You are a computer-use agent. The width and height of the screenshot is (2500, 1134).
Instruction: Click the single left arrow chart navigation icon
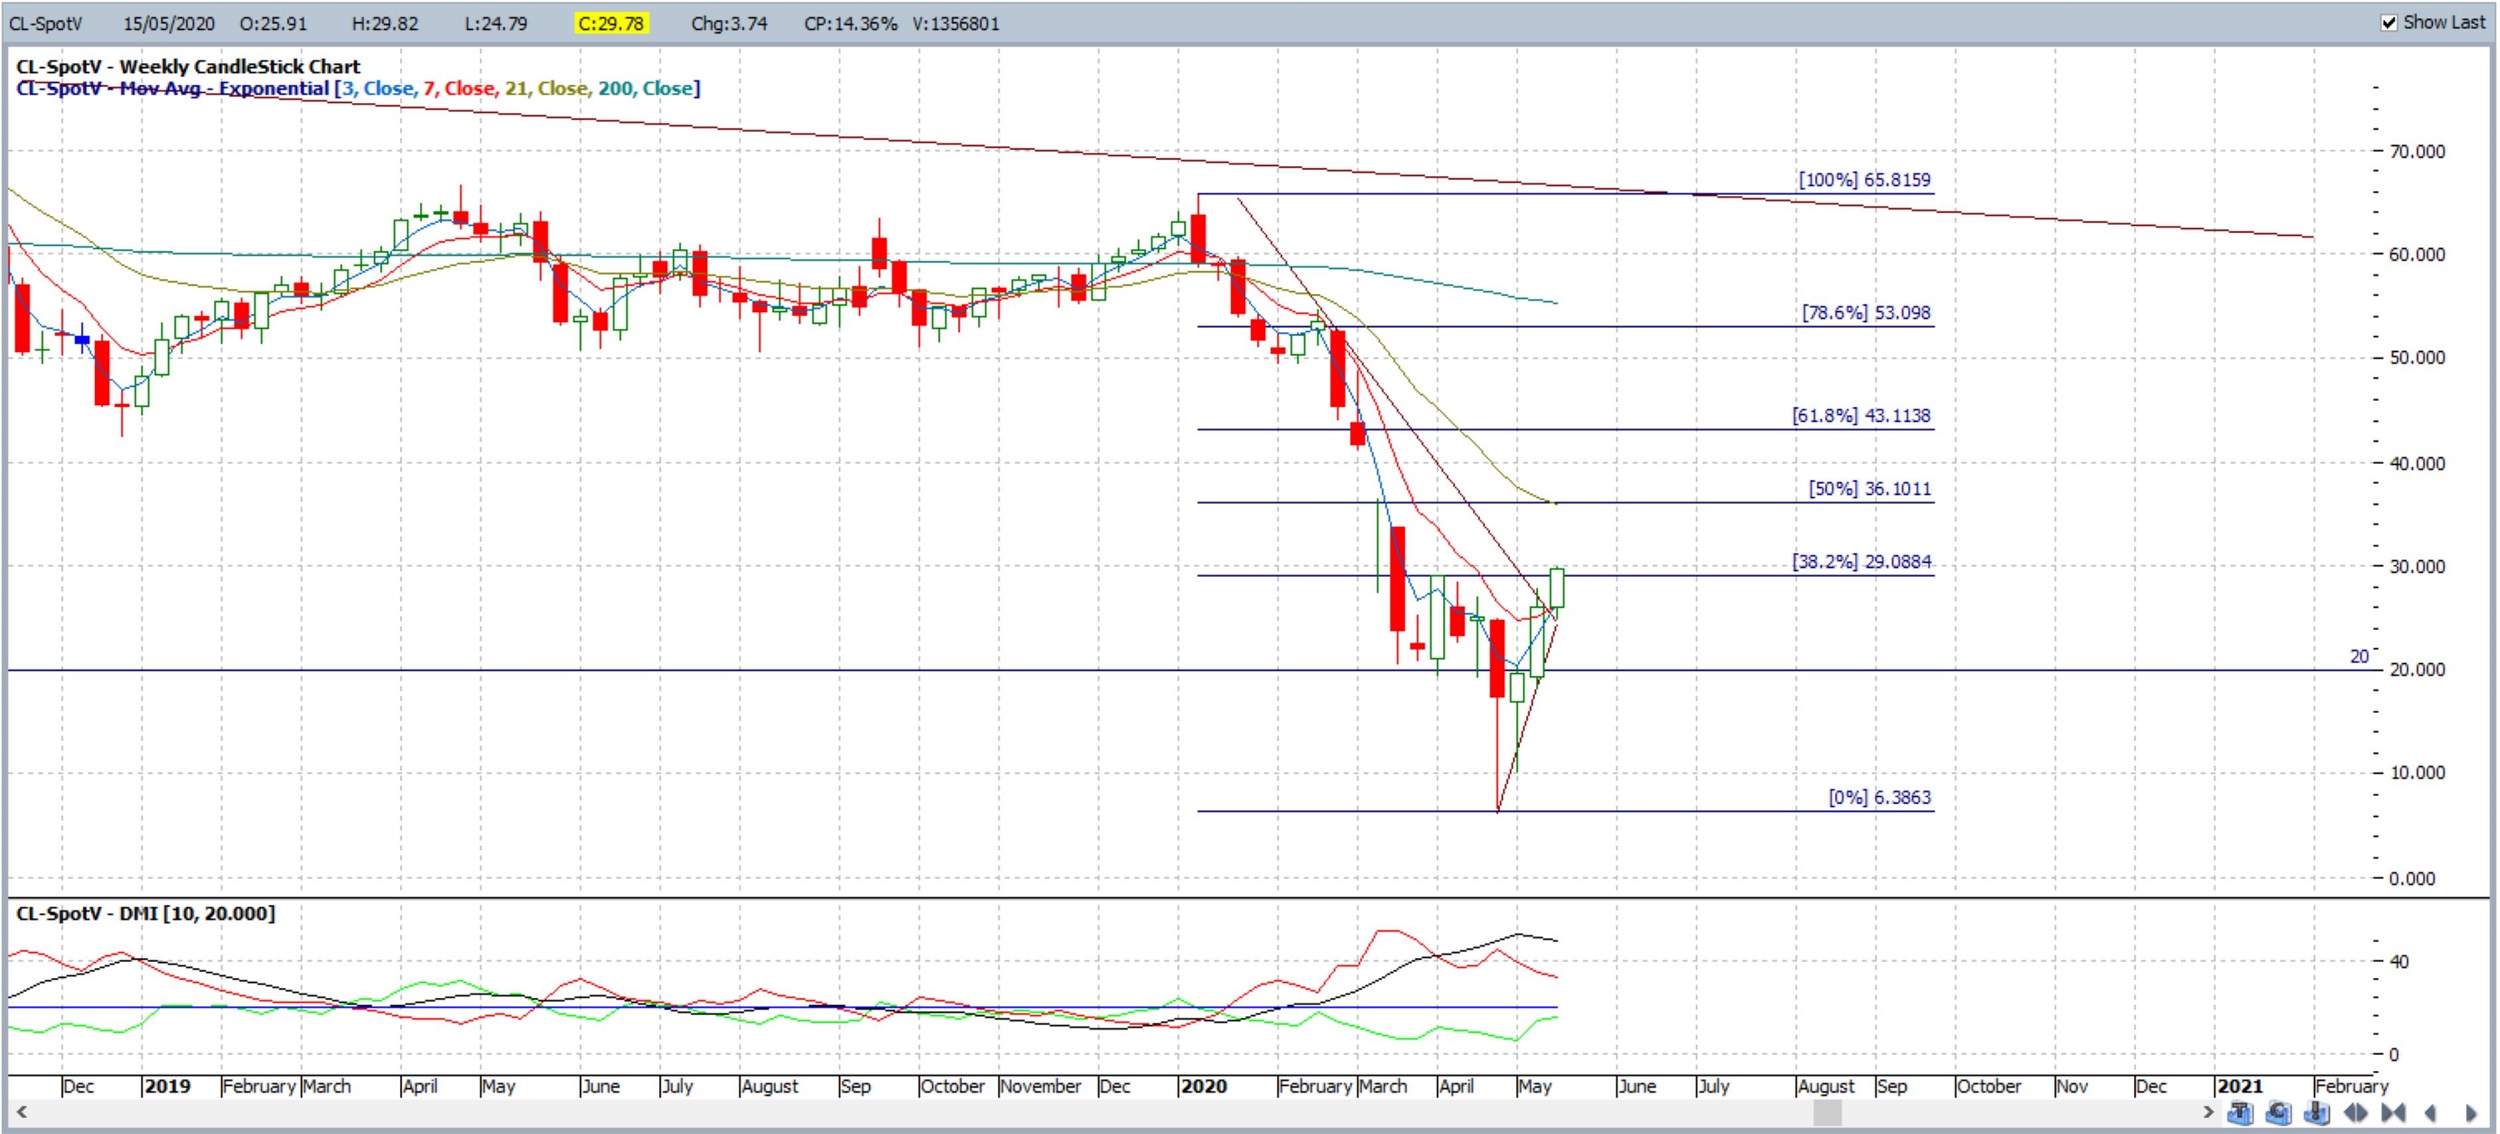[2430, 1112]
